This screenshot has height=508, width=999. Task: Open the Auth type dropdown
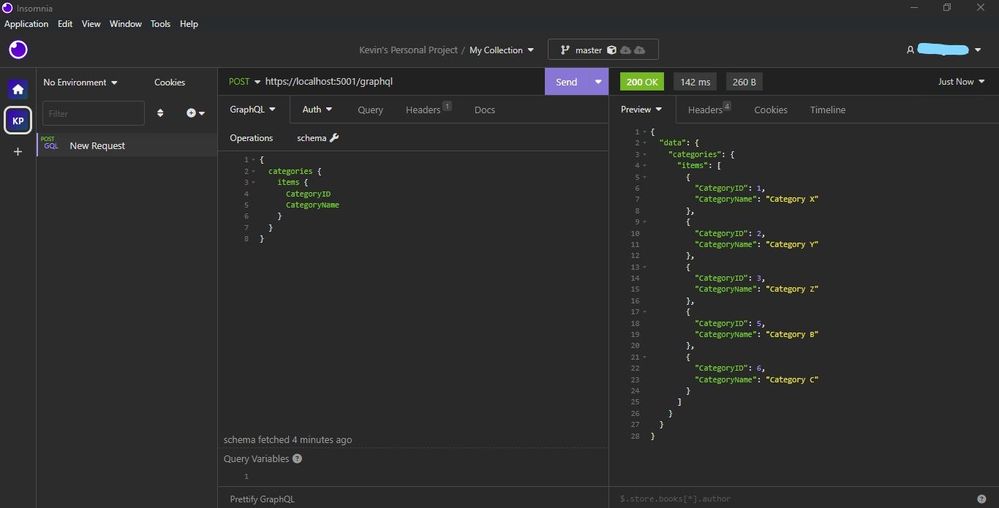[x=317, y=109]
